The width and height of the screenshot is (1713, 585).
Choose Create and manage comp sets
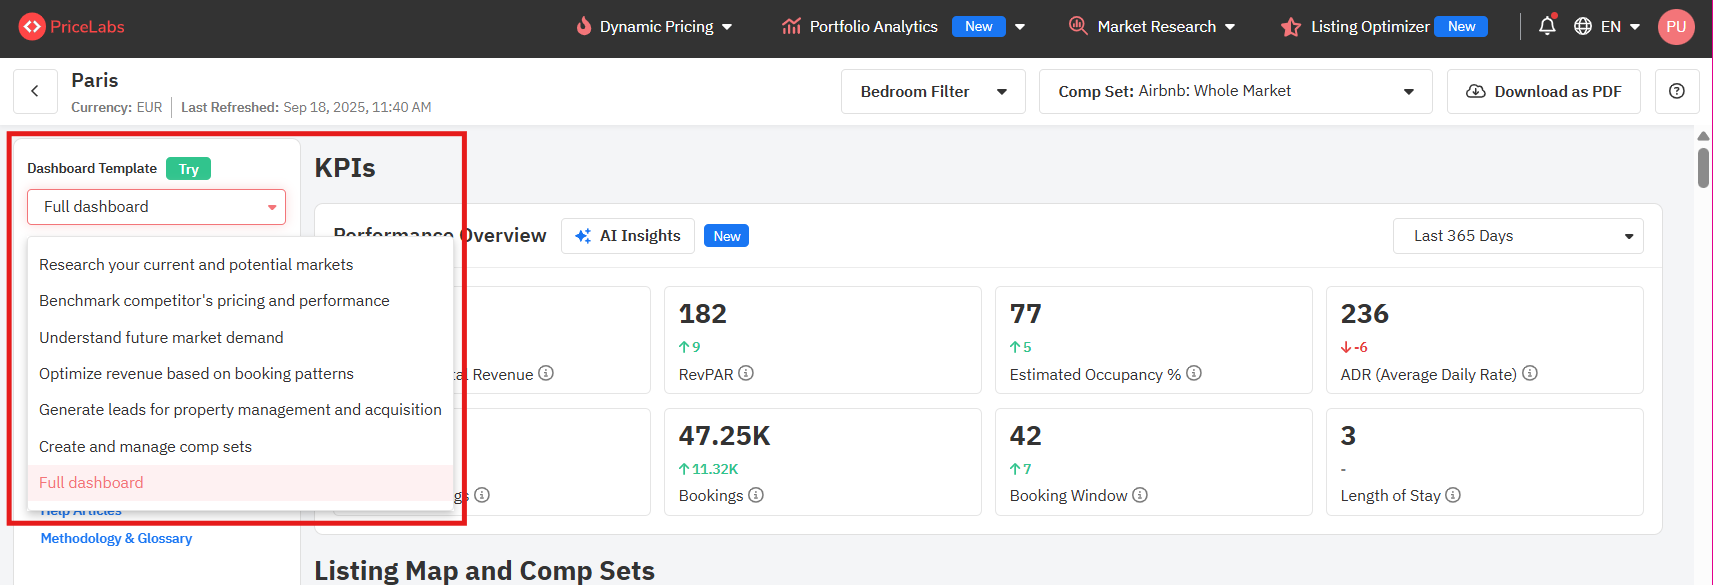(145, 447)
